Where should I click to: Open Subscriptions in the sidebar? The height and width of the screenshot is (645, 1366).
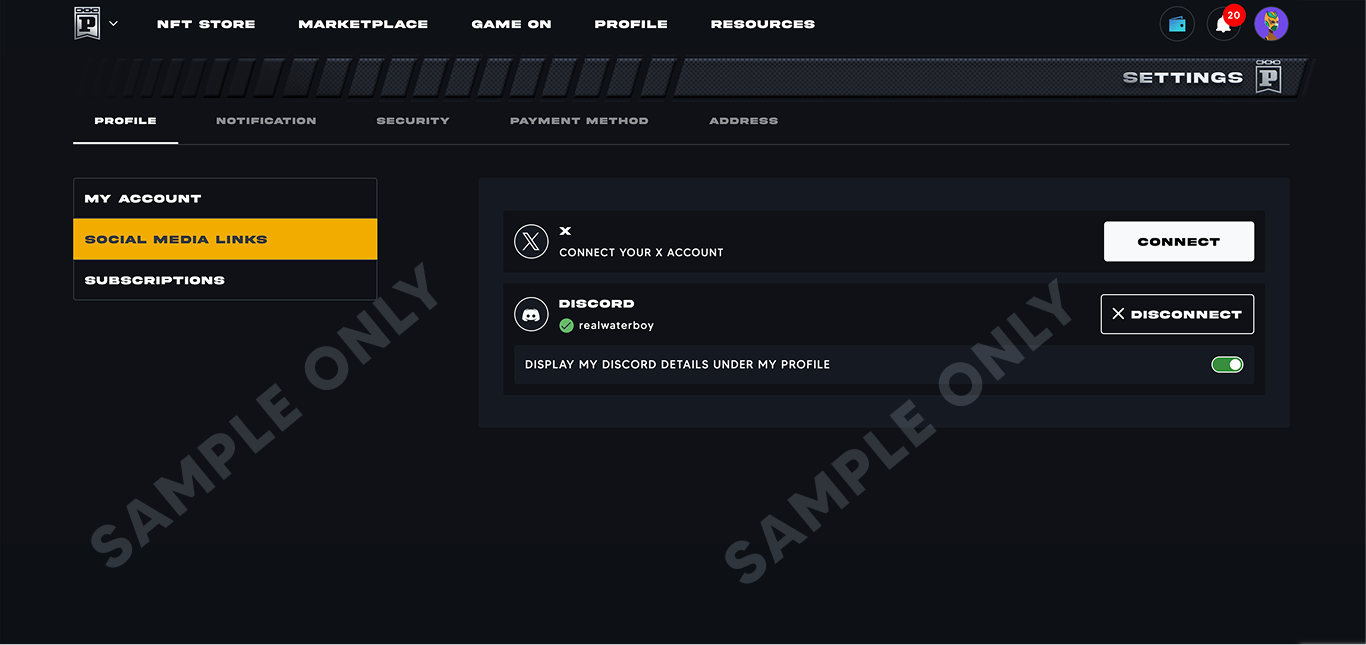click(x=225, y=280)
